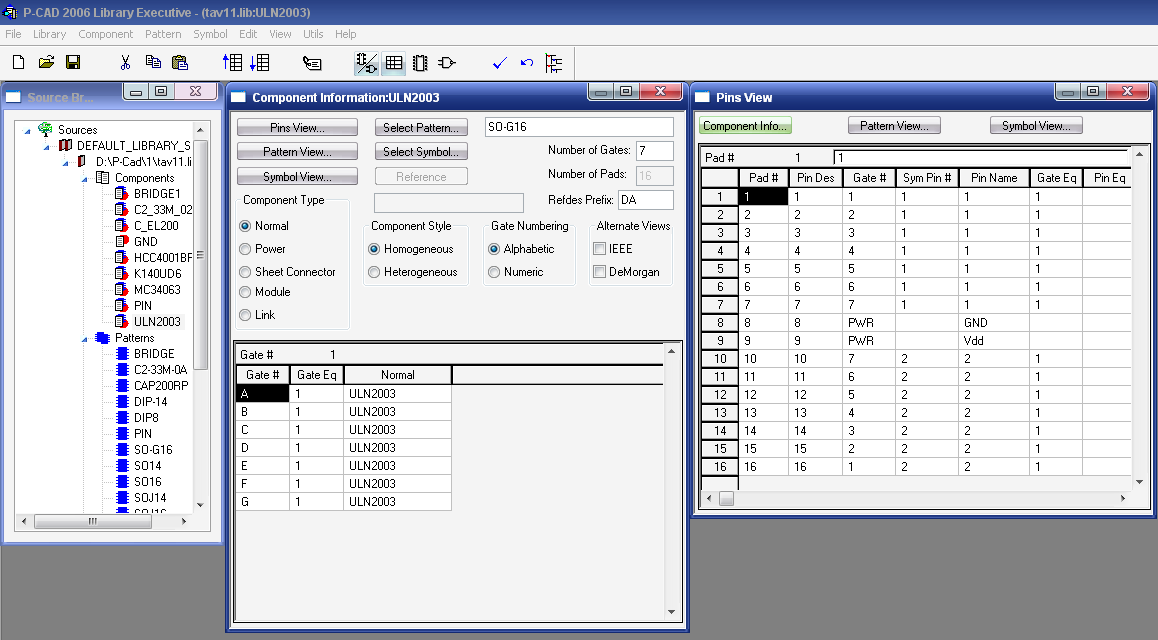Open the File menu
The width and height of the screenshot is (1158, 640).
click(13, 34)
